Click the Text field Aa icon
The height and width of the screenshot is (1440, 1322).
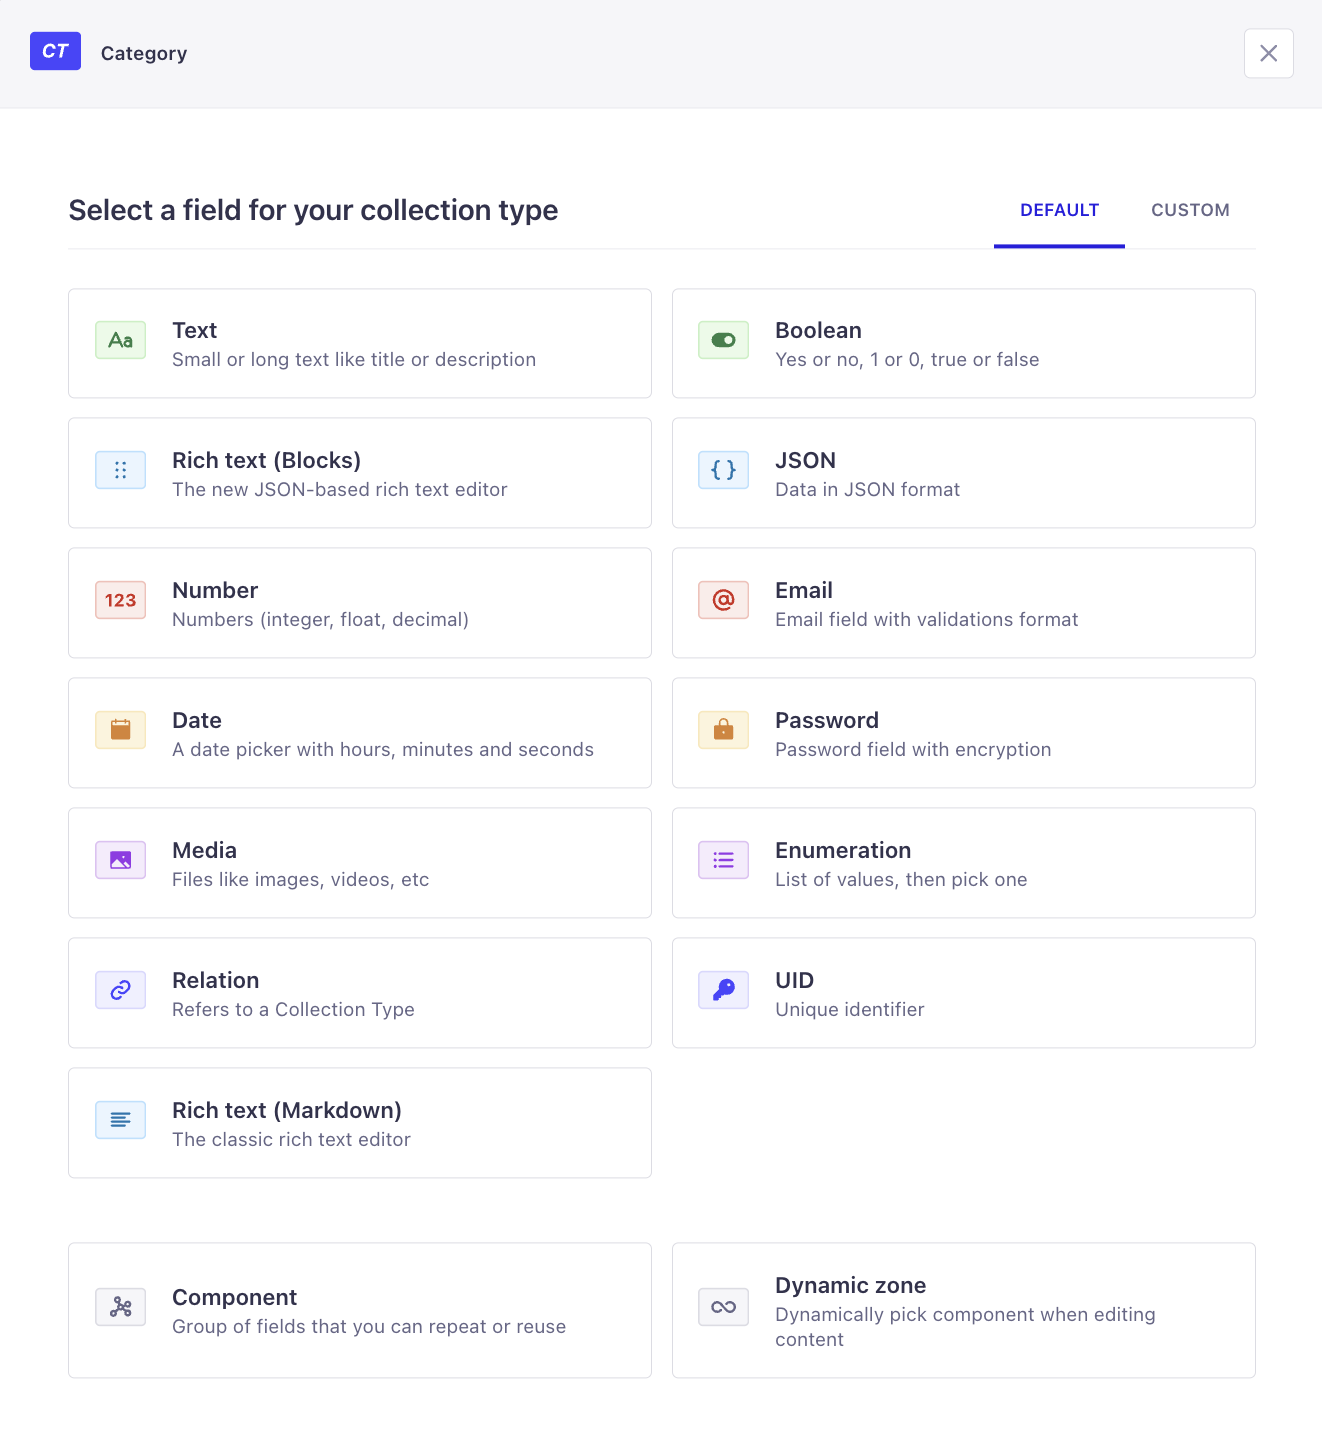coord(121,340)
